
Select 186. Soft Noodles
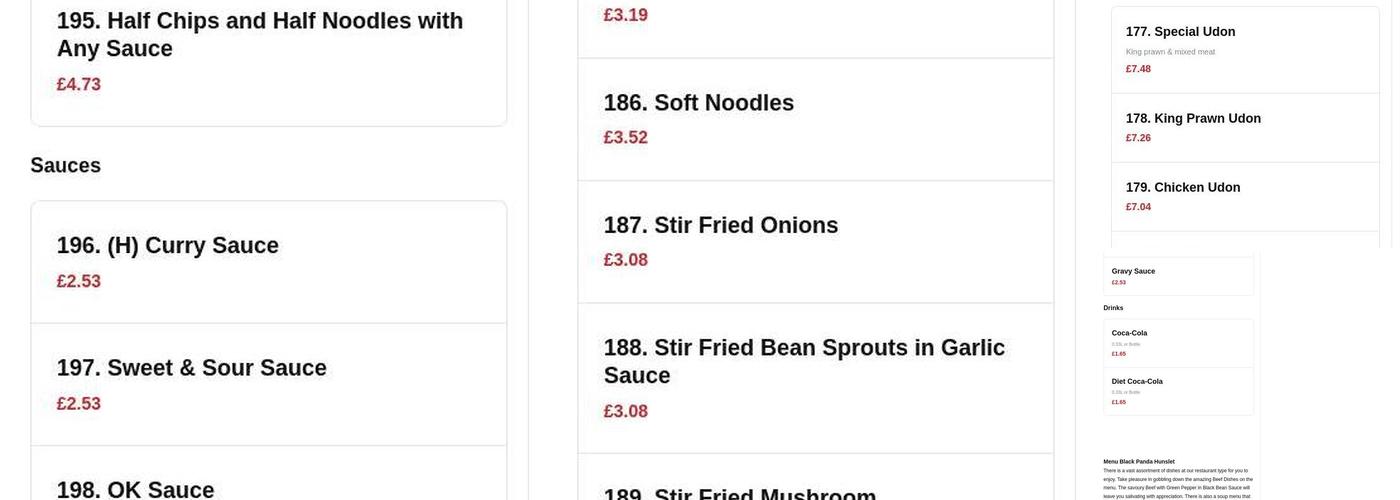[699, 103]
